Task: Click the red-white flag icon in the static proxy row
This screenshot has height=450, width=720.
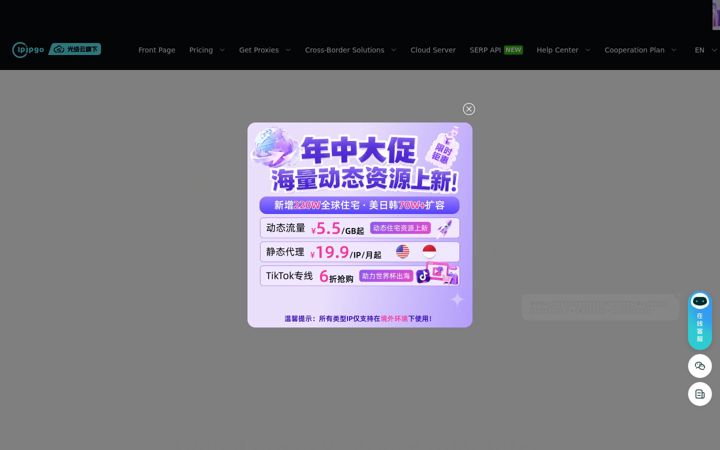Action: point(429,251)
